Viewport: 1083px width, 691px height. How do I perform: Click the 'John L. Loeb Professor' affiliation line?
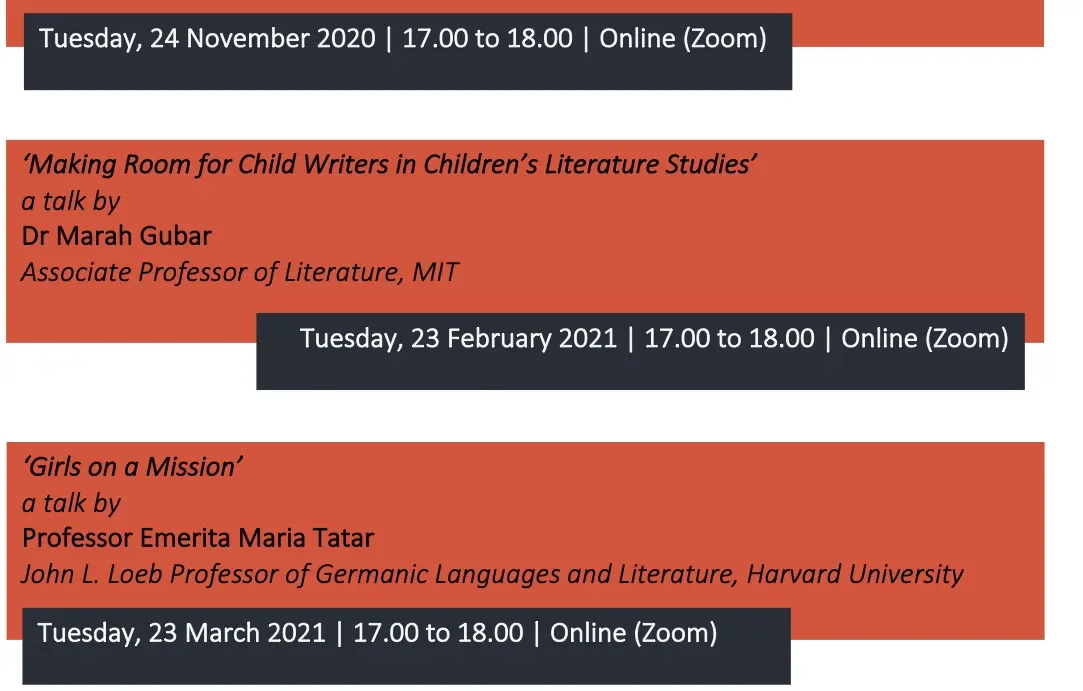(x=492, y=575)
